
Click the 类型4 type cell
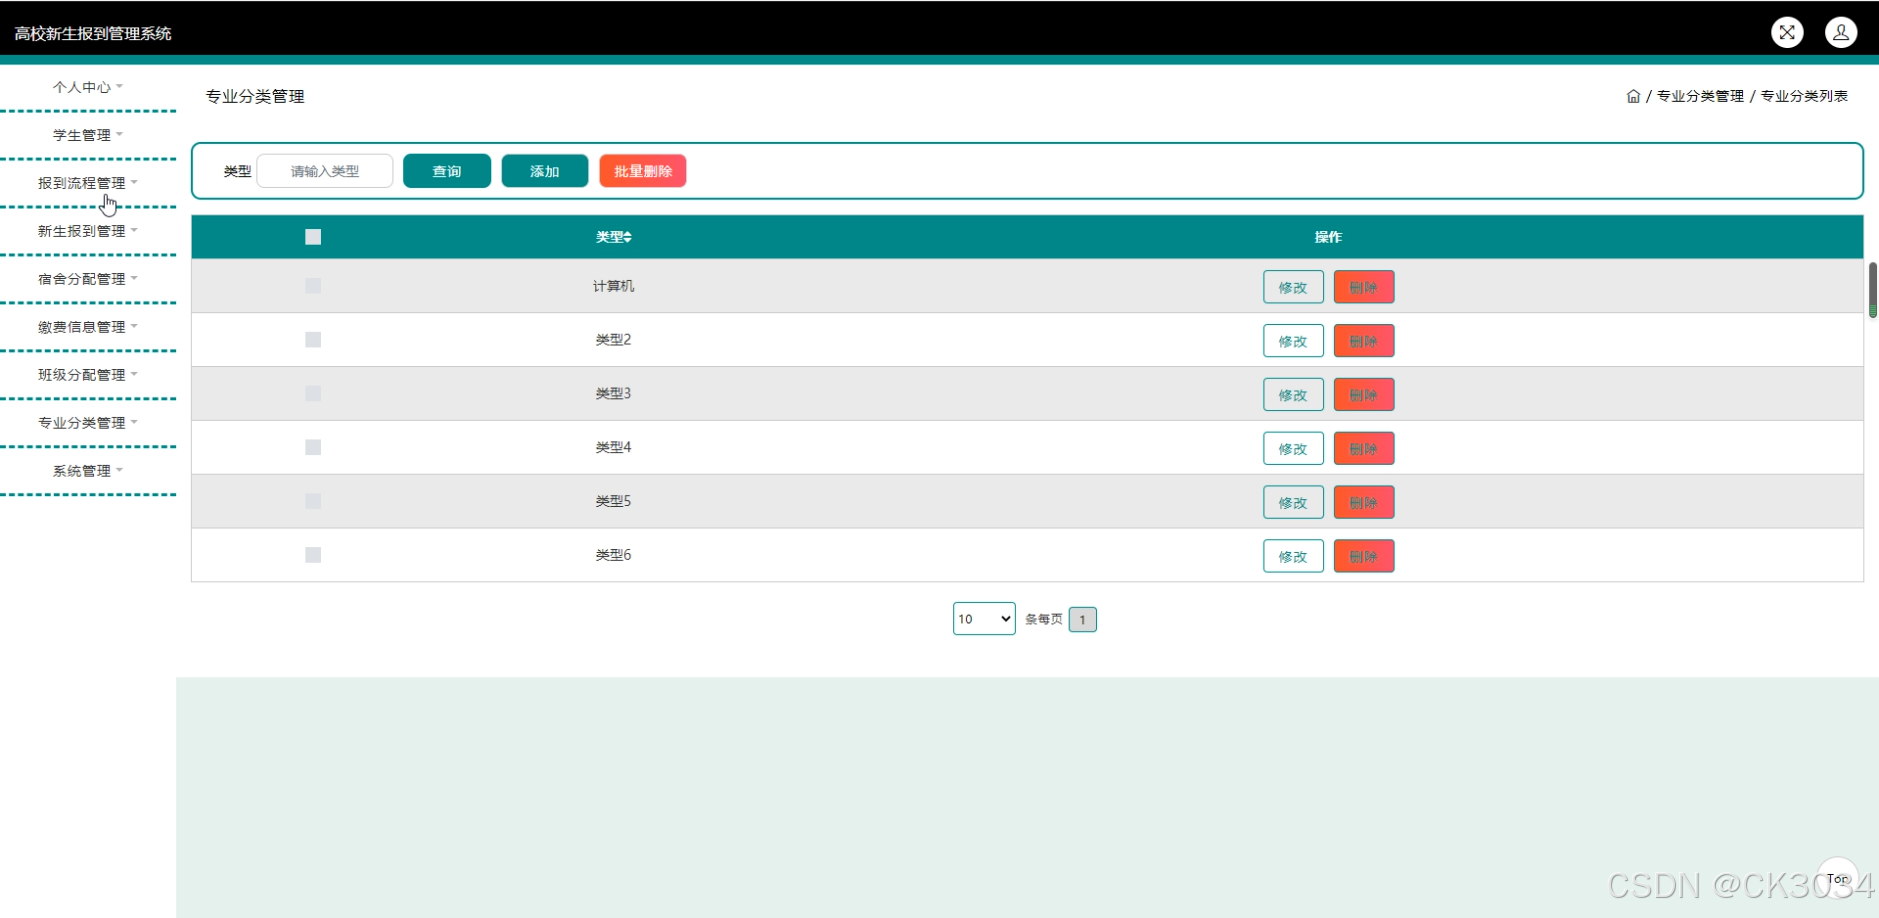[x=613, y=447]
